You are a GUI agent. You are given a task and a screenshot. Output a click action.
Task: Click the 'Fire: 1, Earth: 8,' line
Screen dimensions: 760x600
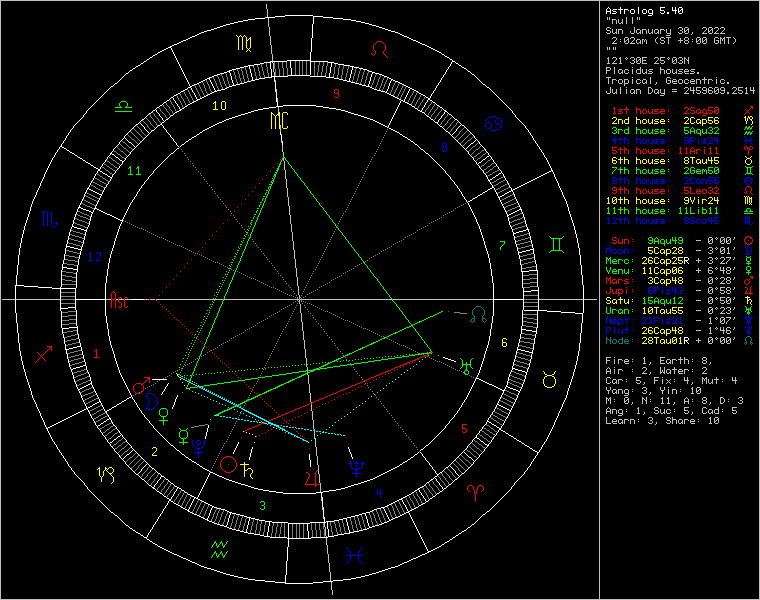coord(659,361)
